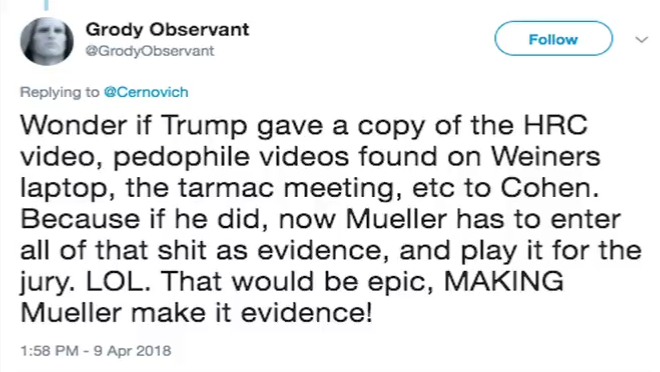Click the word 'evidence,' in the fifth line
660x372 pixels.
click(x=324, y=250)
